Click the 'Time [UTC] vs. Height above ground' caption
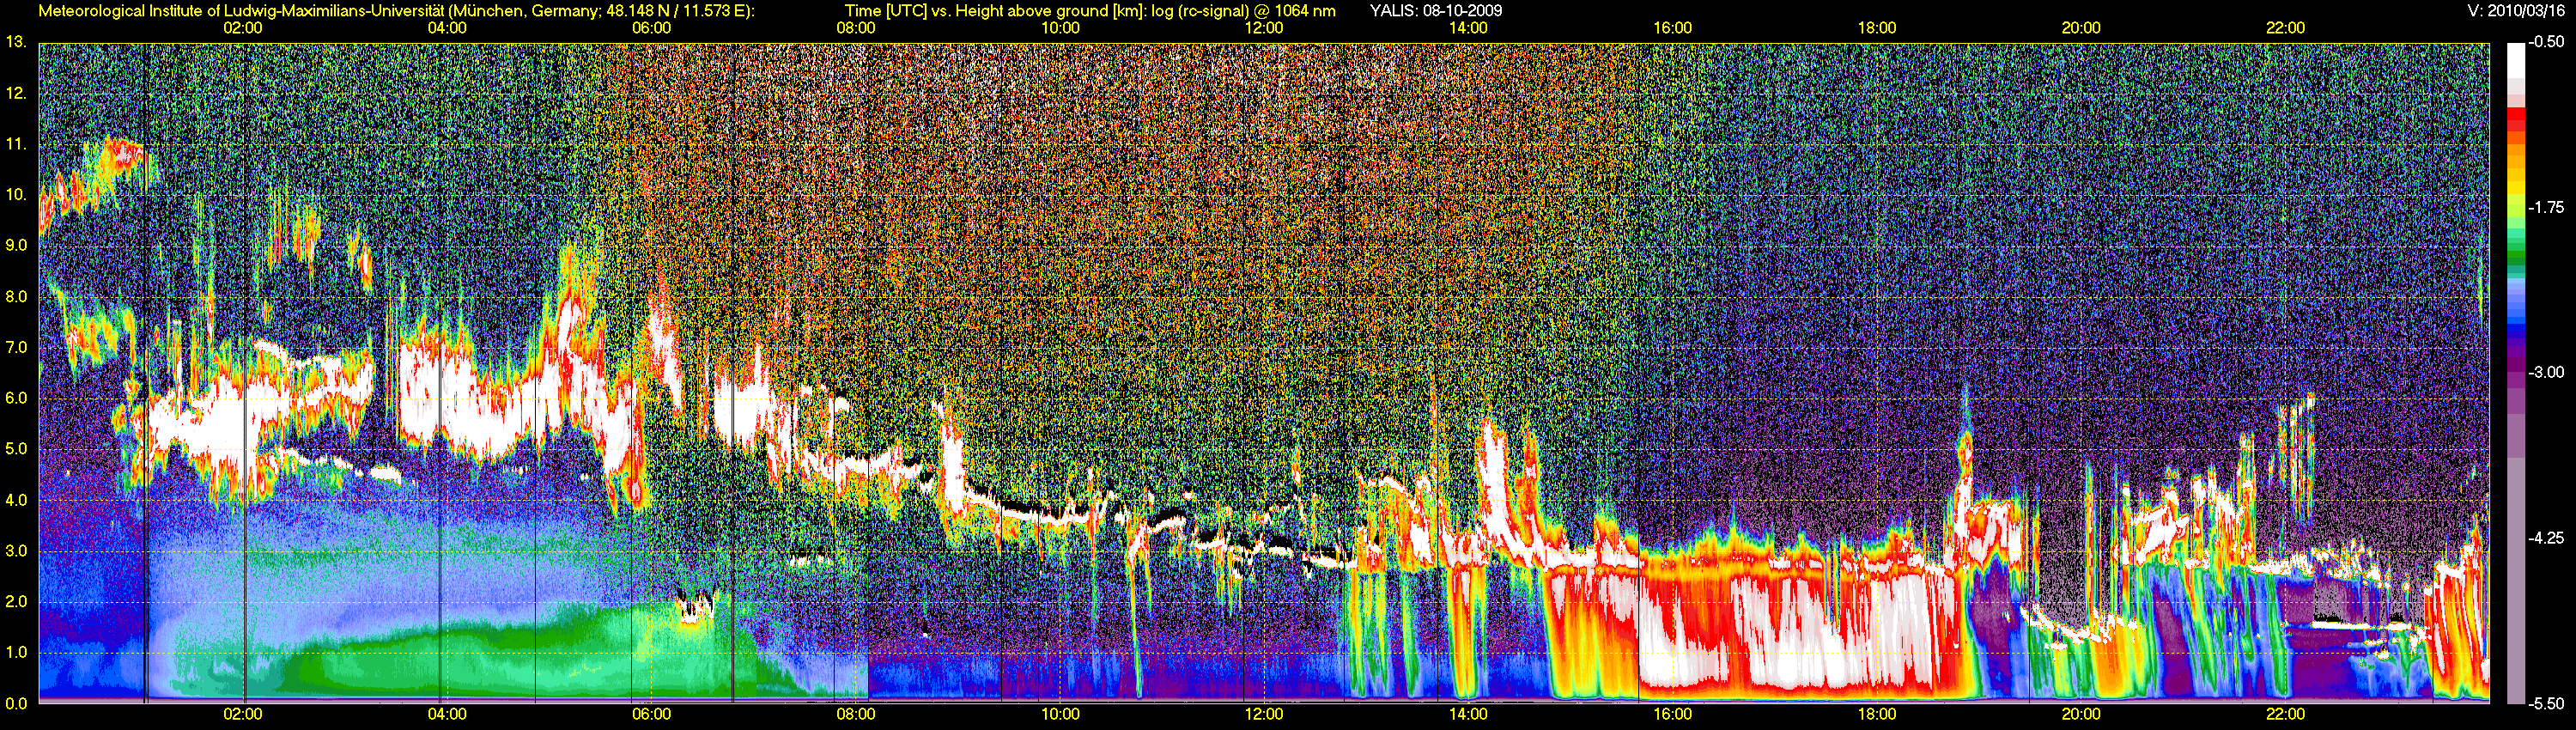2576x730 pixels. [x=1090, y=11]
